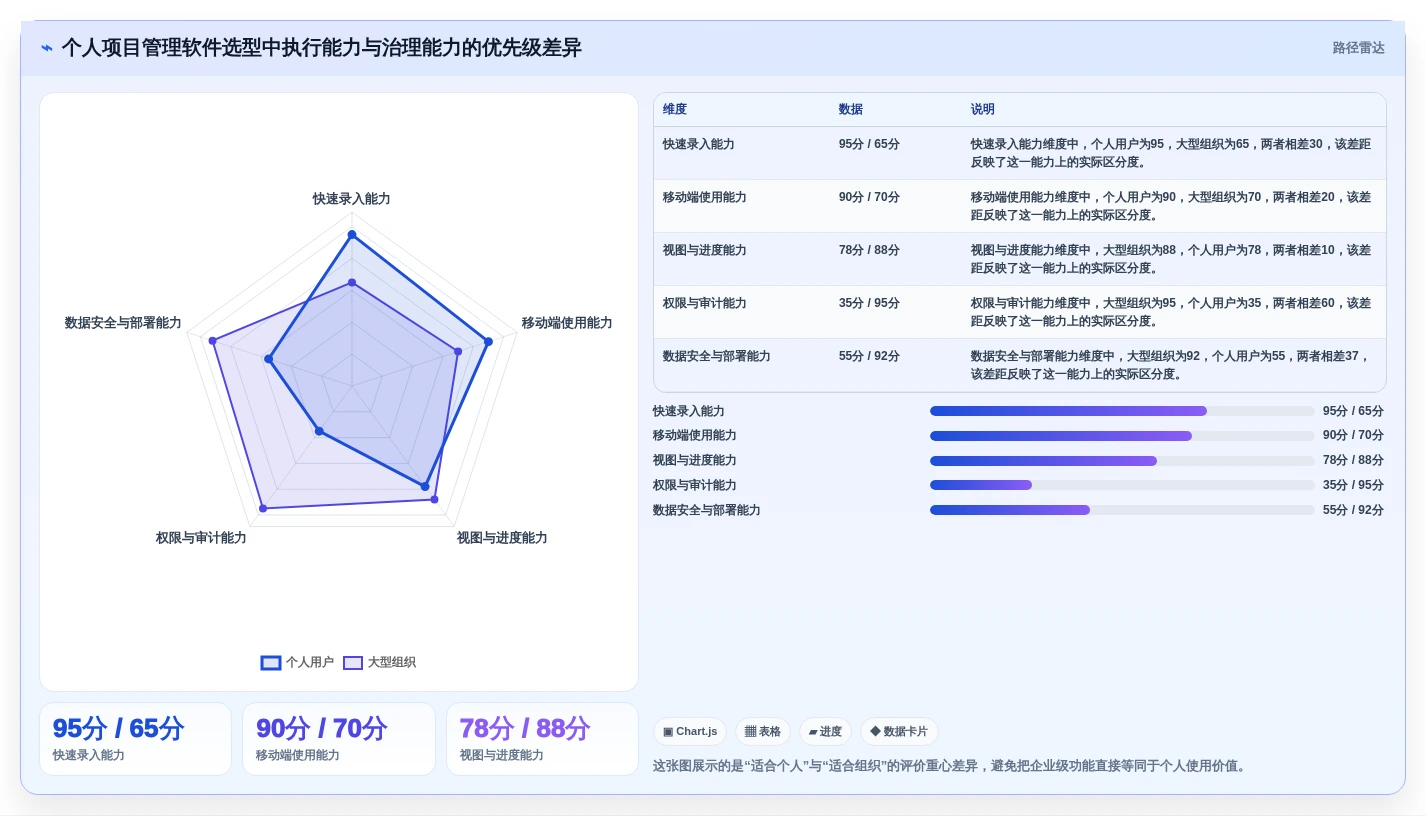This screenshot has height=816, width=1426.
Task: Click the 权限与审计能力 progress bar
Action: click(x=1122, y=485)
